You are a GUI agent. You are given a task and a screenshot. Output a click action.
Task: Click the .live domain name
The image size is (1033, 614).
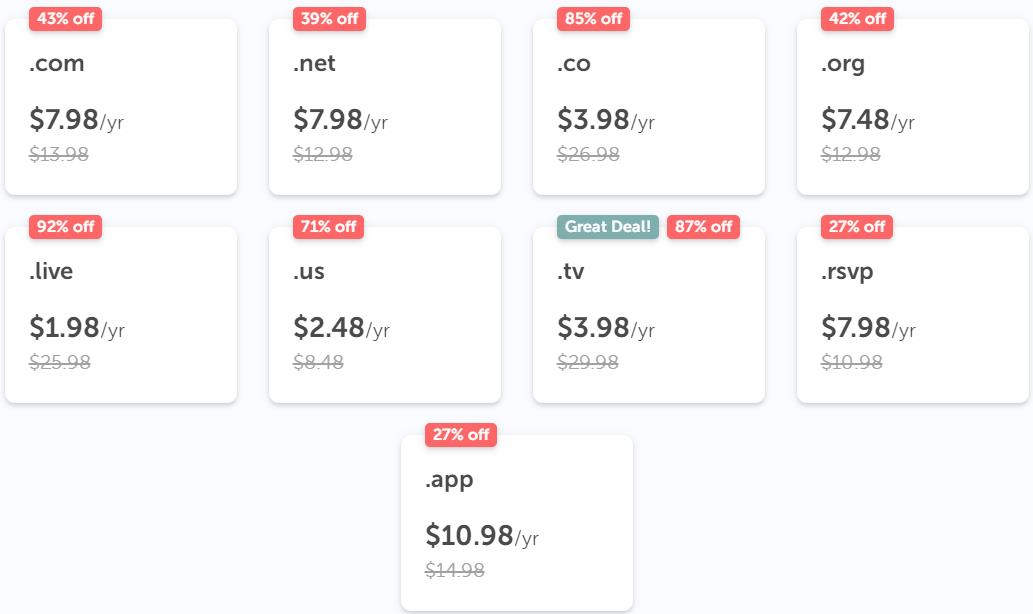click(51, 272)
